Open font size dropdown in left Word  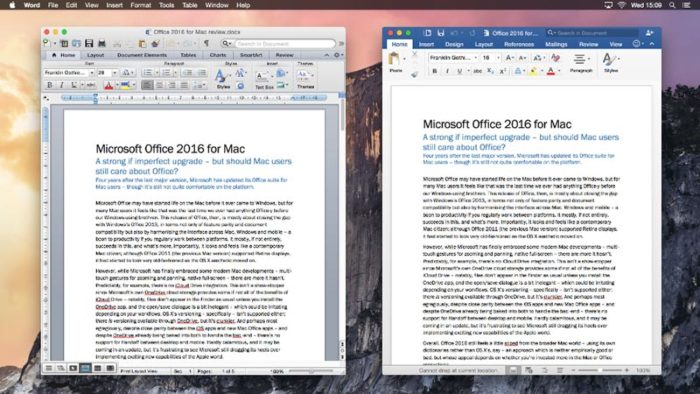115,72
